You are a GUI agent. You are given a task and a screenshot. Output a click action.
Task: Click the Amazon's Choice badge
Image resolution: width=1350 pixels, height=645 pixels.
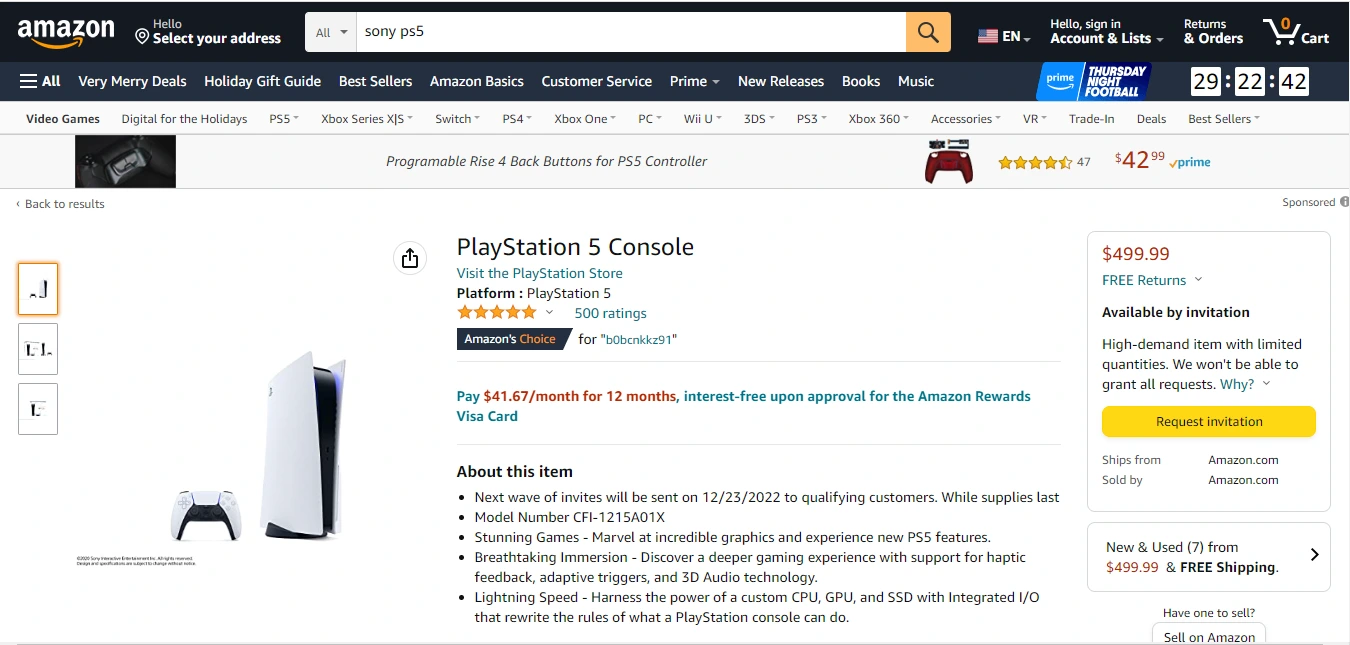(512, 339)
